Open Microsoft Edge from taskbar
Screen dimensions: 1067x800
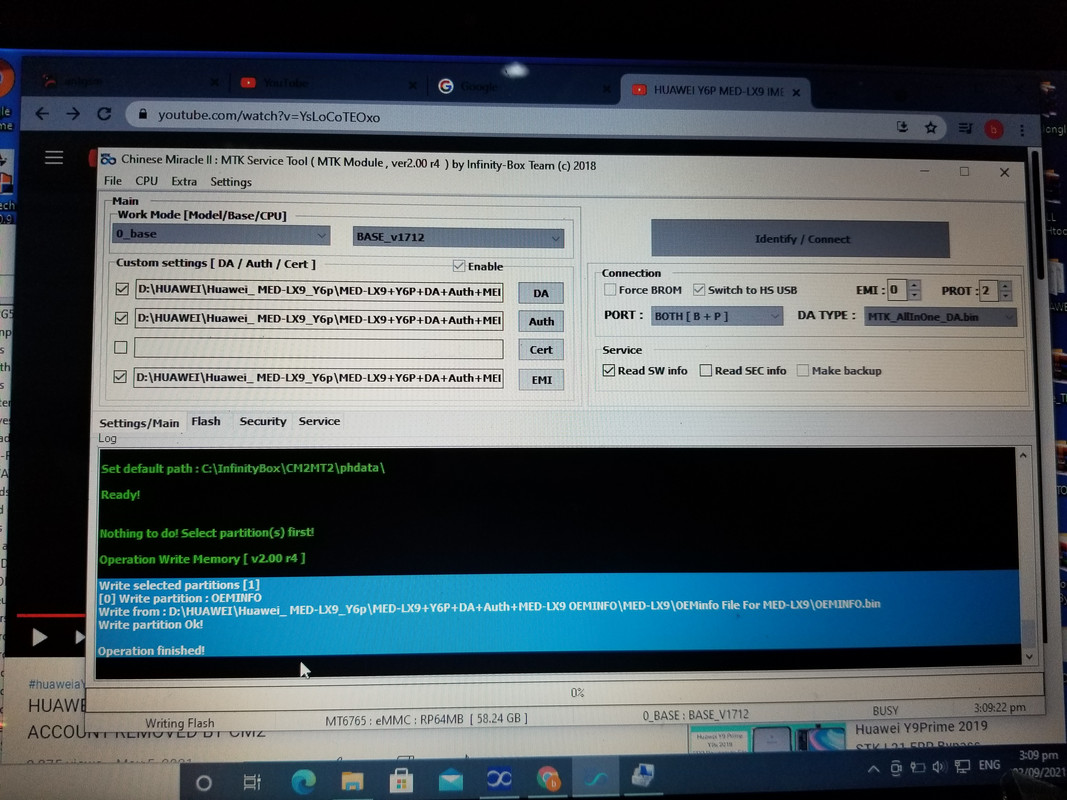303,782
